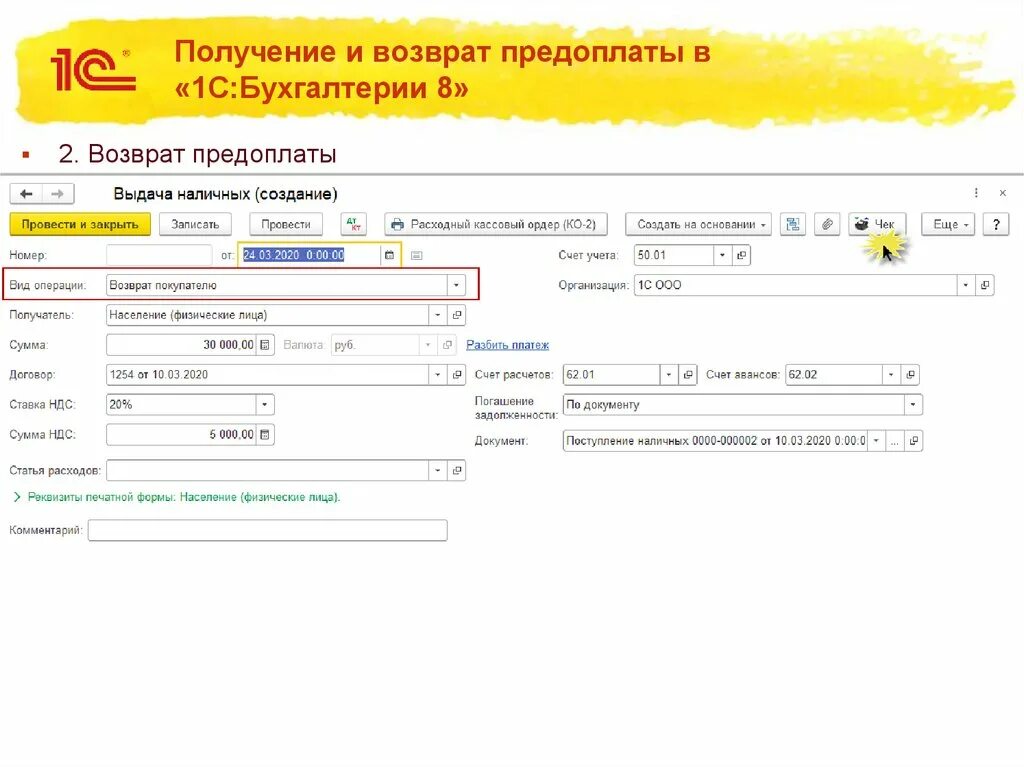Open Документ record icon
This screenshot has width=1024, height=767.
[x=914, y=441]
